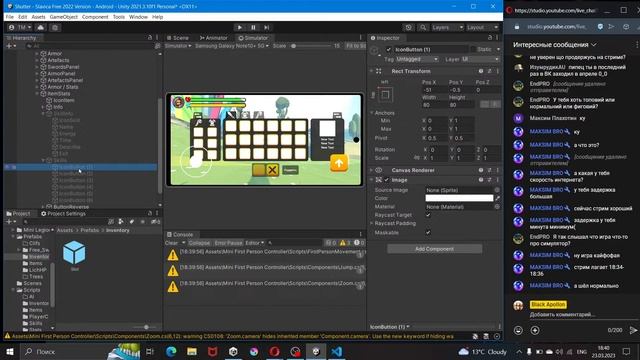
Task: Click the global search magnifier icon
Action: [x=423, y=27]
